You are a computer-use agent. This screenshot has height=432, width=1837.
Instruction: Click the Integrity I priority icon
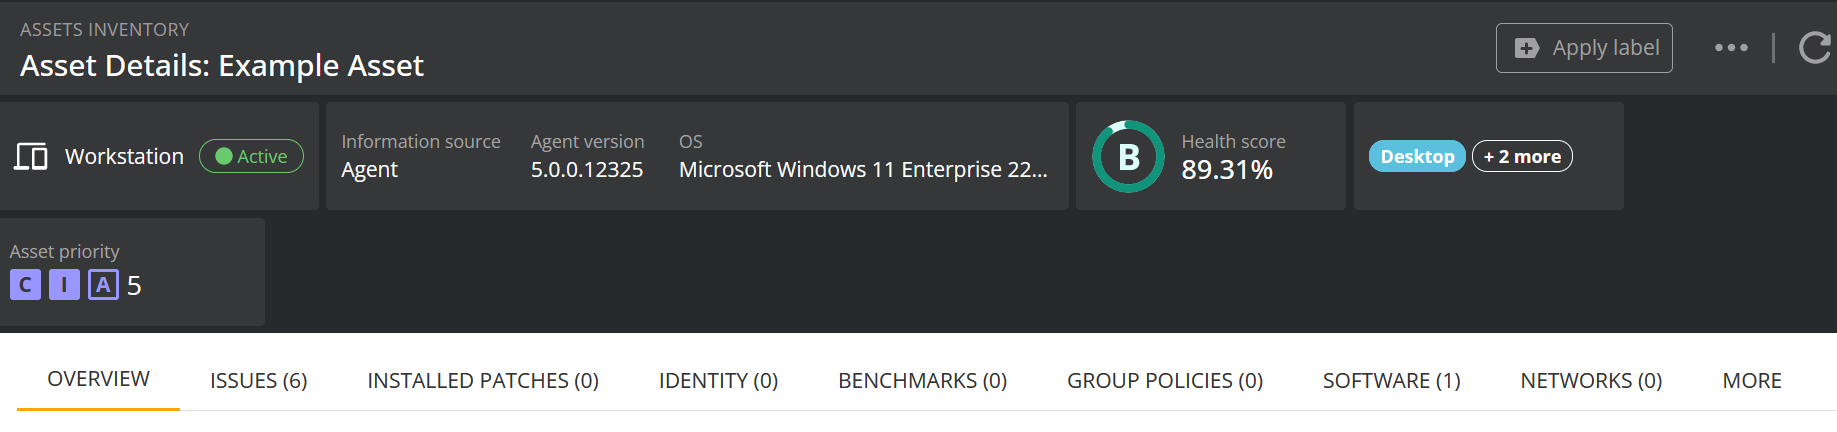pos(64,285)
